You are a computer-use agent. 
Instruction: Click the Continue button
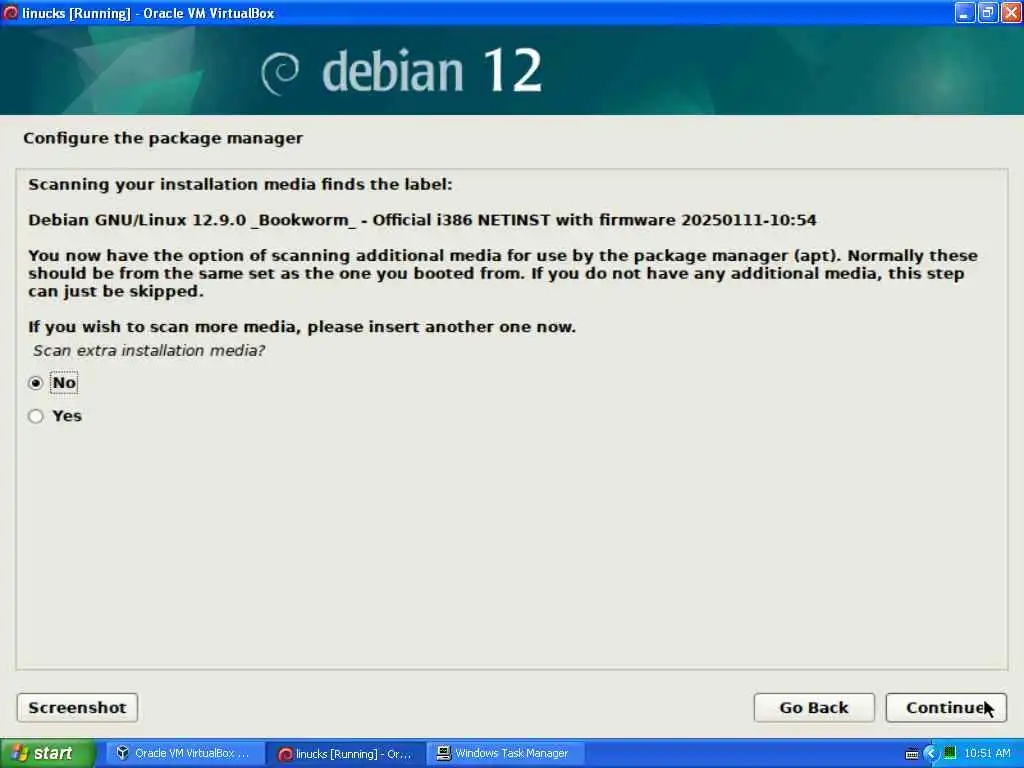946,708
